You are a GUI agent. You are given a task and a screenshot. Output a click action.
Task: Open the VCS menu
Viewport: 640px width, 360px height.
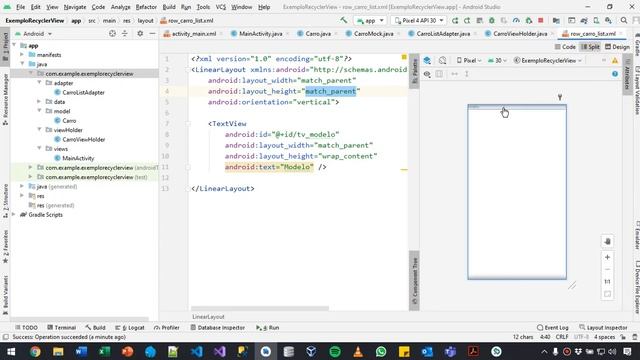(220, 7)
